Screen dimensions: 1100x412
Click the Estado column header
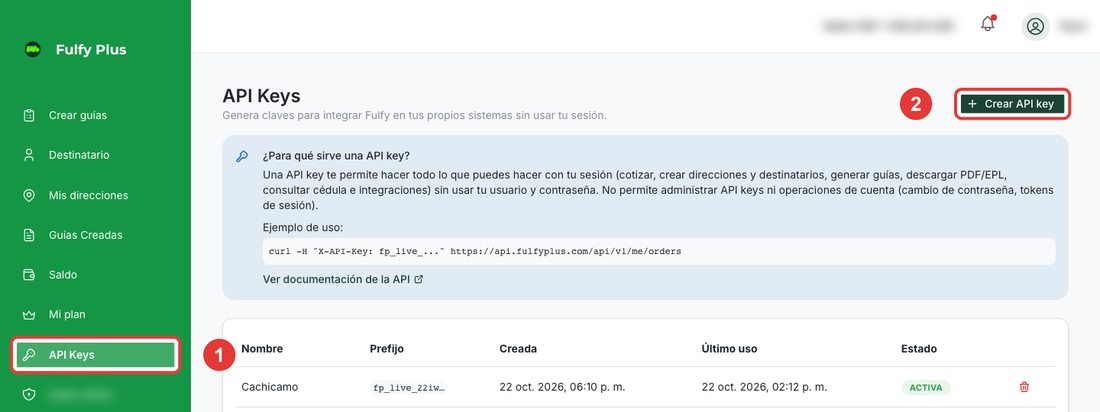click(x=918, y=348)
